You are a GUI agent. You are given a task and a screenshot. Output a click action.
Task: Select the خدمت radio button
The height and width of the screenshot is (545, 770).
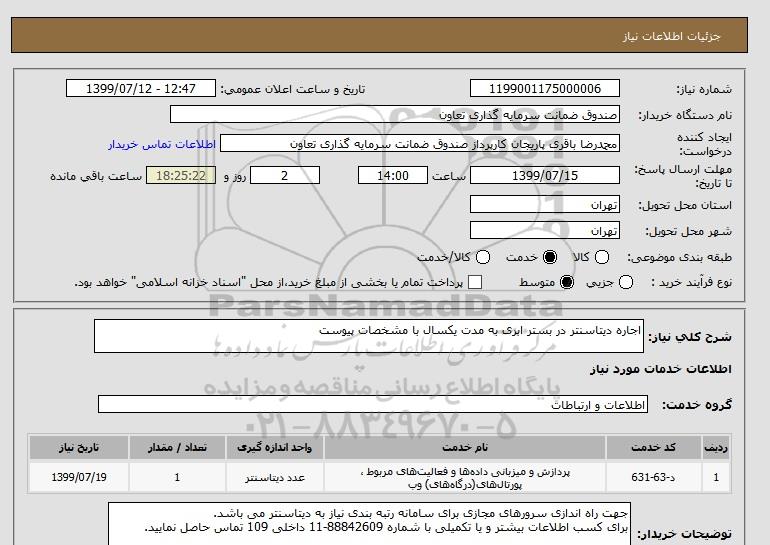tap(550, 257)
